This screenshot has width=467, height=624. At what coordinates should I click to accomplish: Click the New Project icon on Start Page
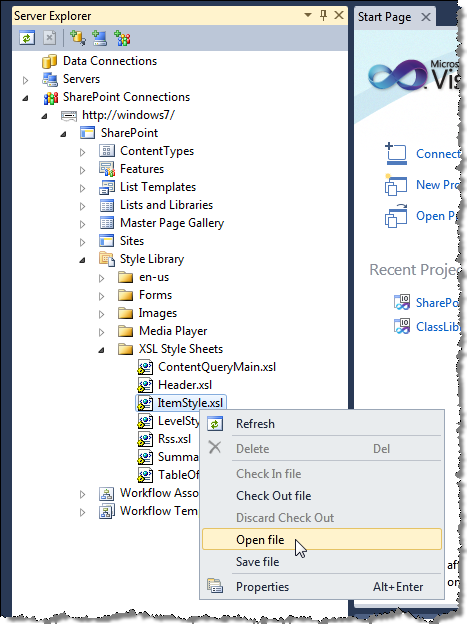coord(396,185)
